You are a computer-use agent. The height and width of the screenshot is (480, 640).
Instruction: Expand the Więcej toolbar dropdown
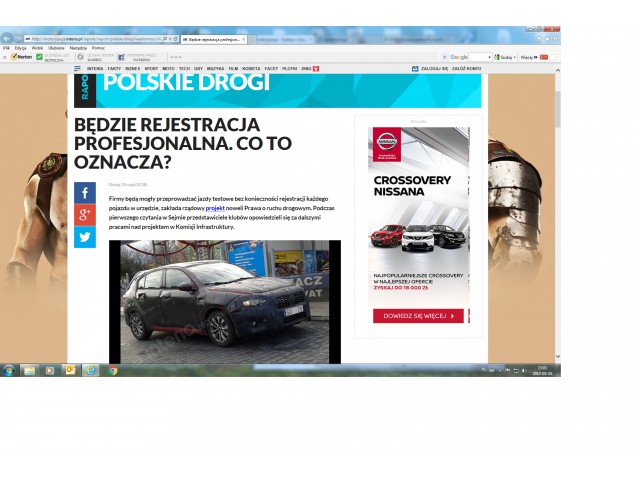[529, 57]
